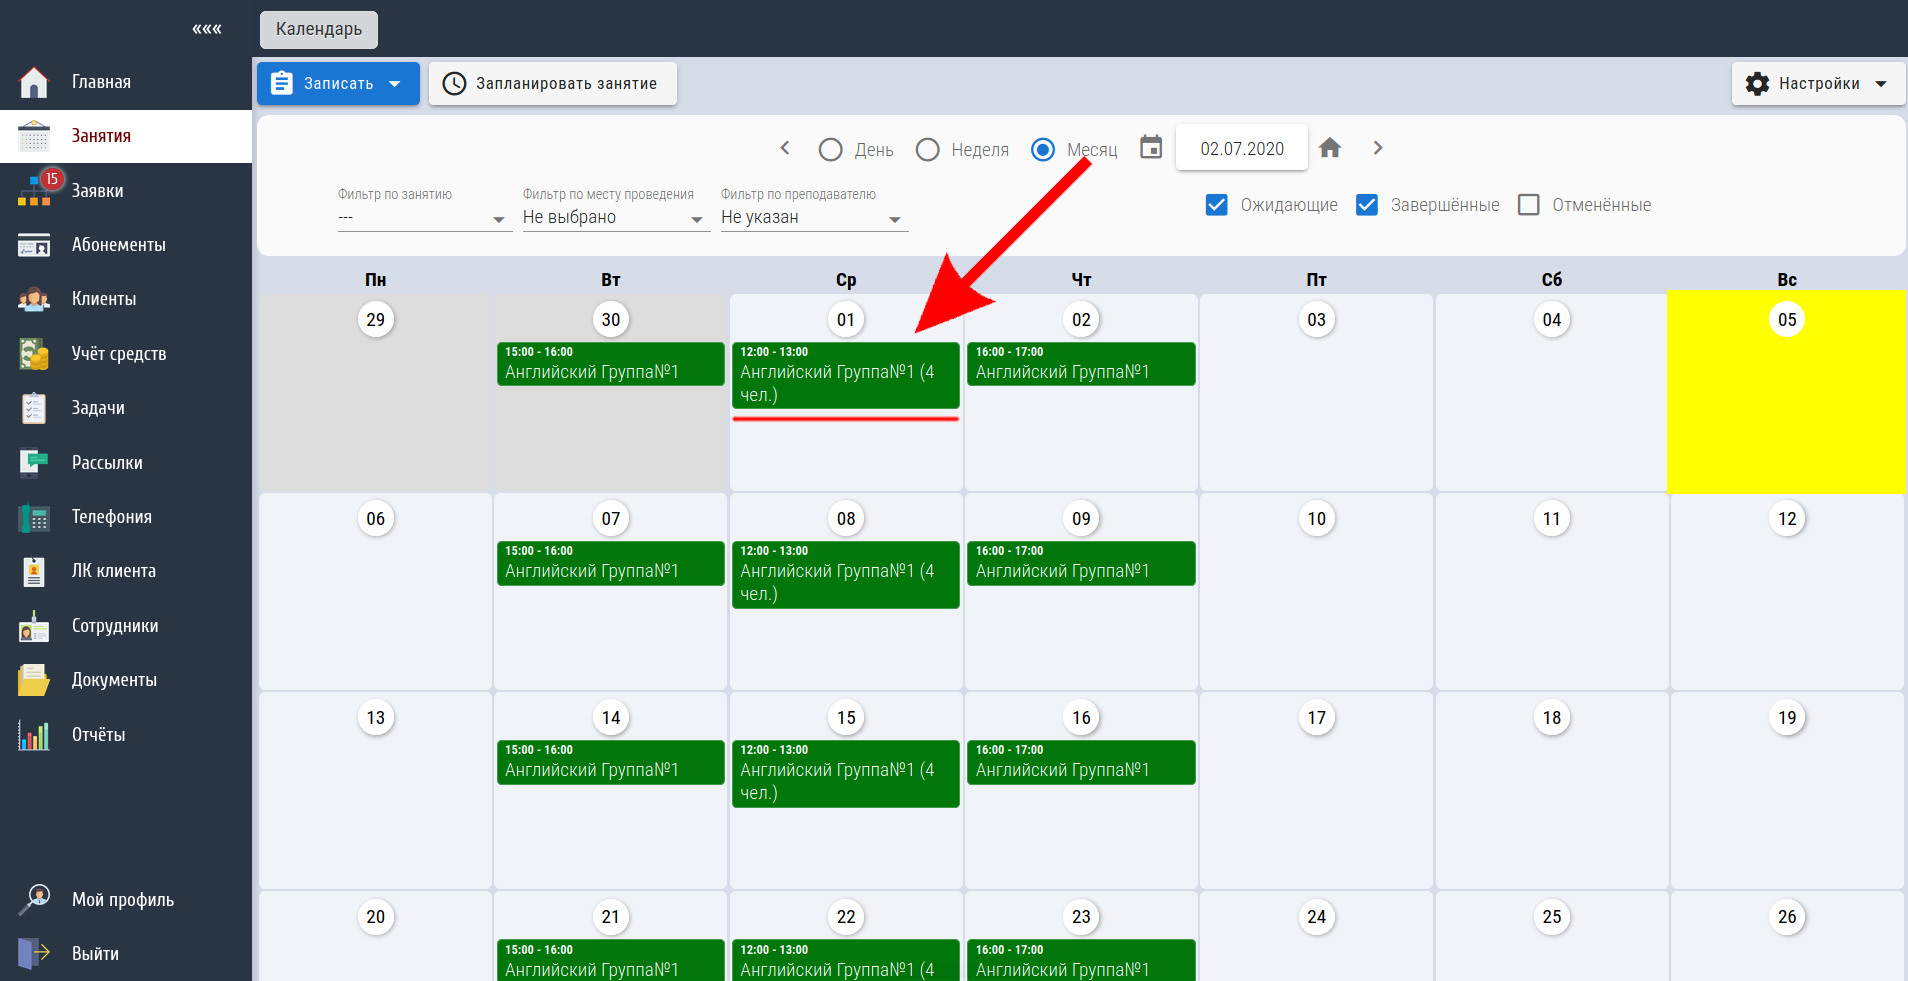Open the Задачи checklist icon
This screenshot has width=1908, height=981.
(x=34, y=408)
